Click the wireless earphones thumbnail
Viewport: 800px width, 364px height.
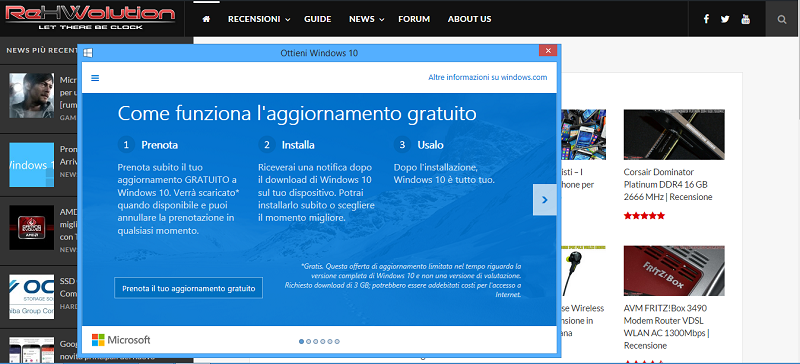click(x=584, y=271)
